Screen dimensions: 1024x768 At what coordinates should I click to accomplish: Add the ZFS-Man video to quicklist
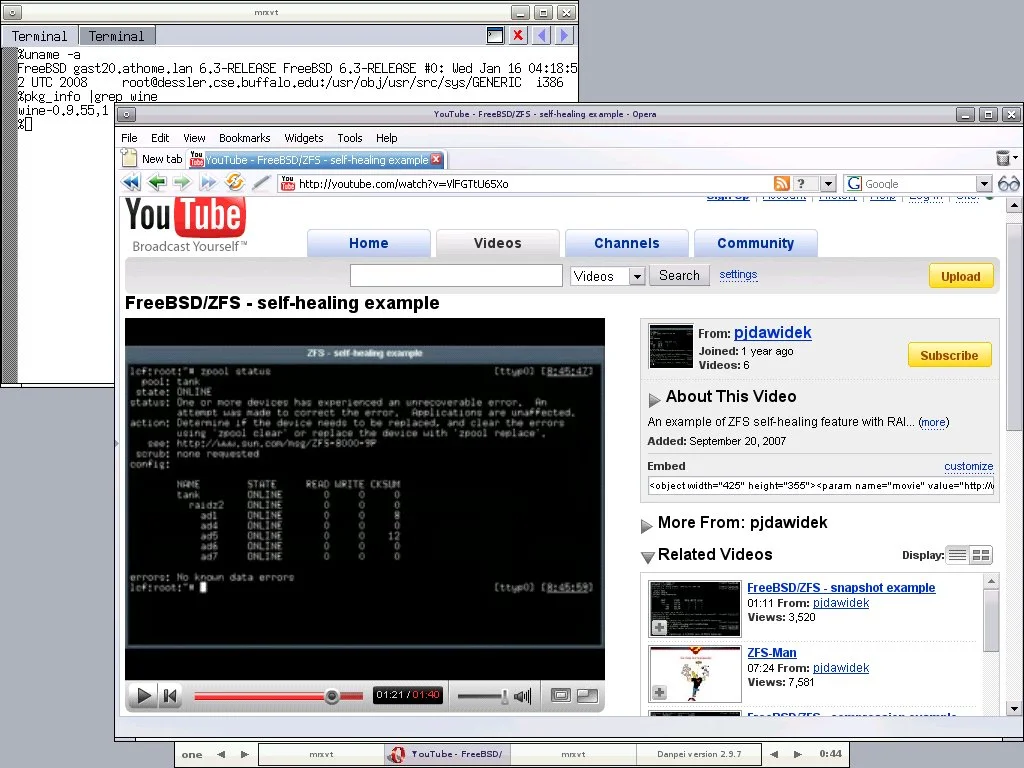pyautogui.click(x=660, y=692)
